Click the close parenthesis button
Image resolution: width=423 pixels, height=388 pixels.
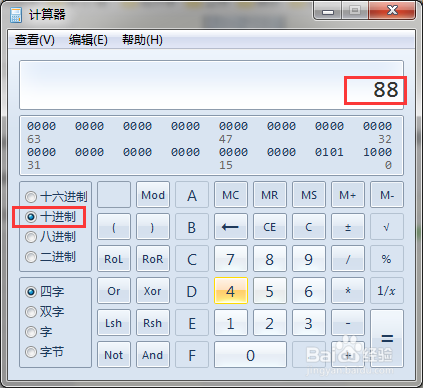[153, 227]
